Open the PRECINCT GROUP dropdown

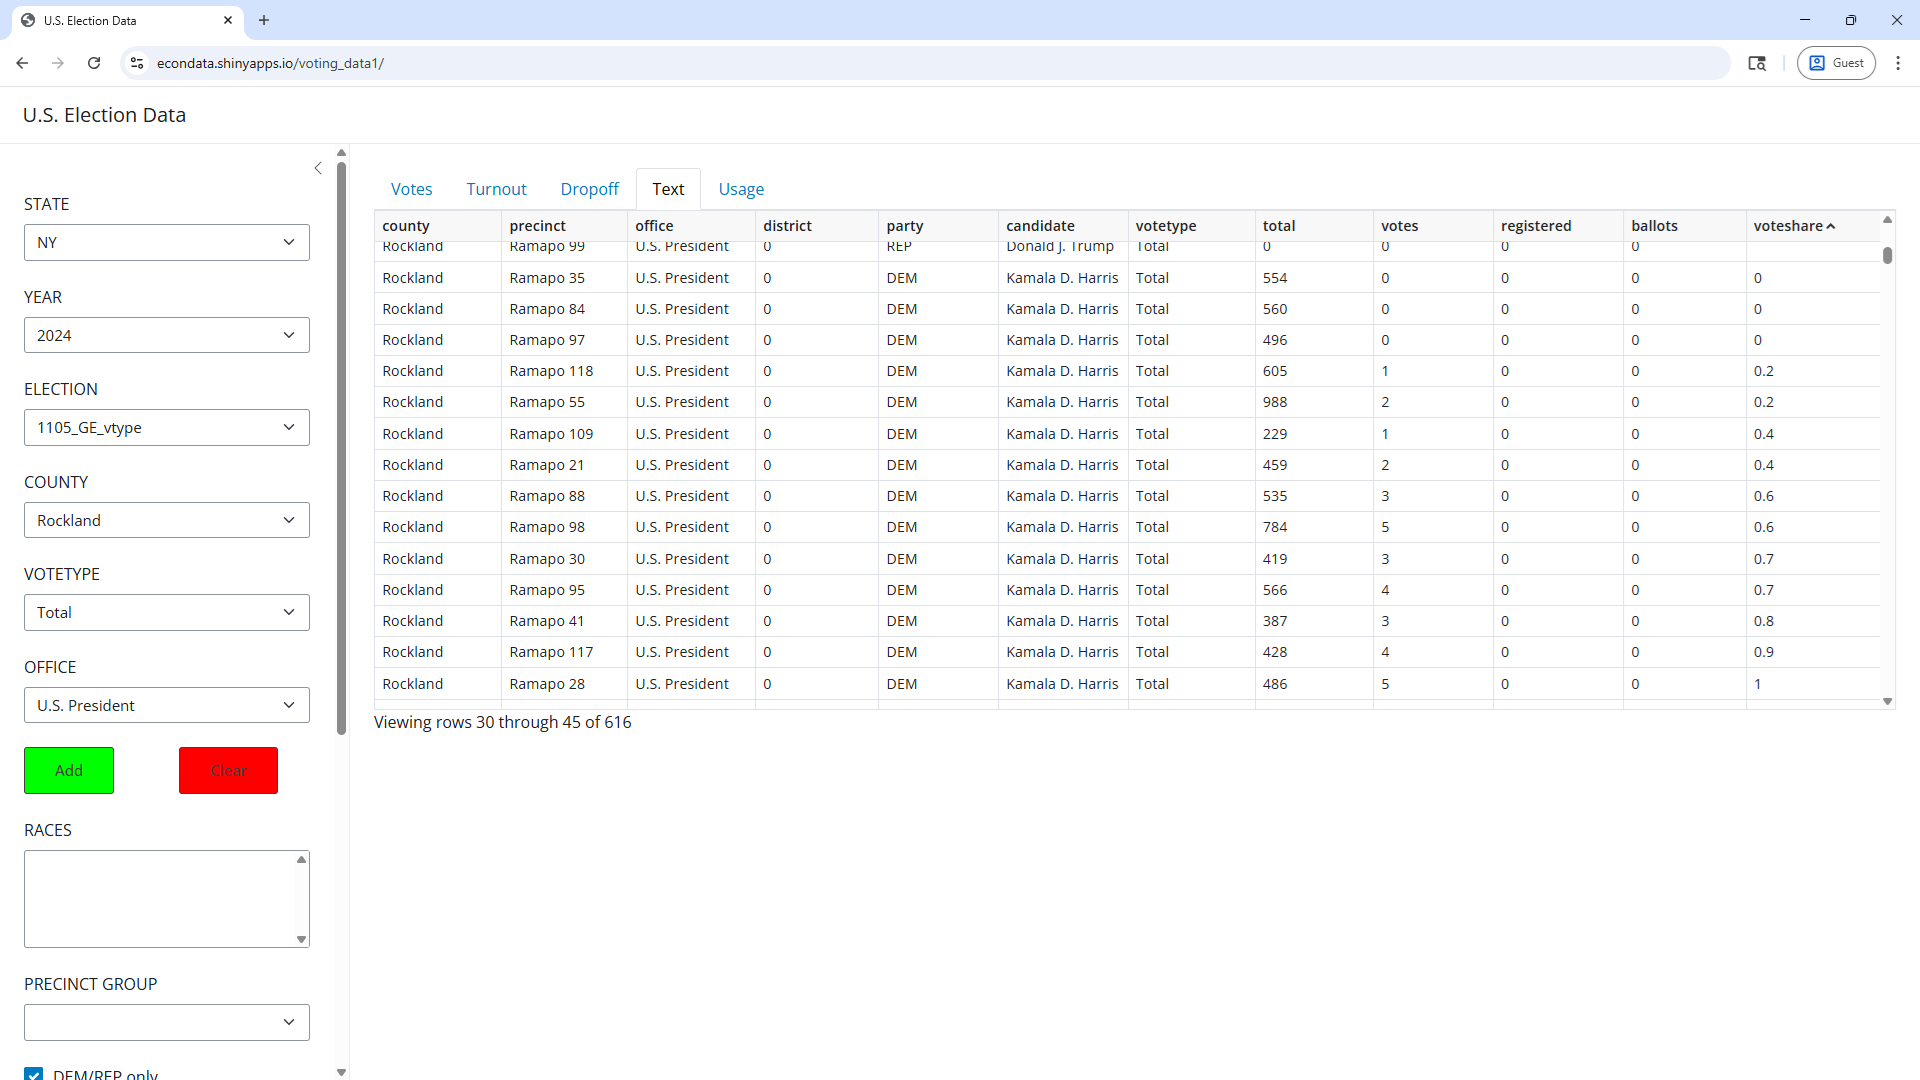(166, 1022)
